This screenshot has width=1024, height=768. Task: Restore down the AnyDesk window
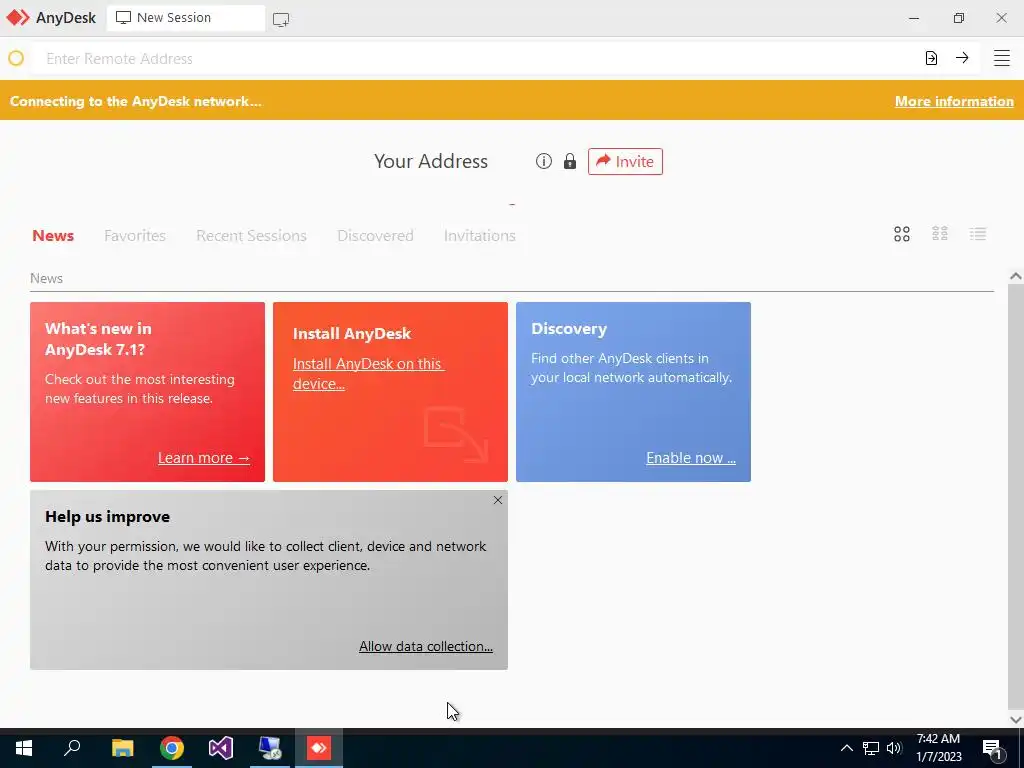tap(958, 18)
